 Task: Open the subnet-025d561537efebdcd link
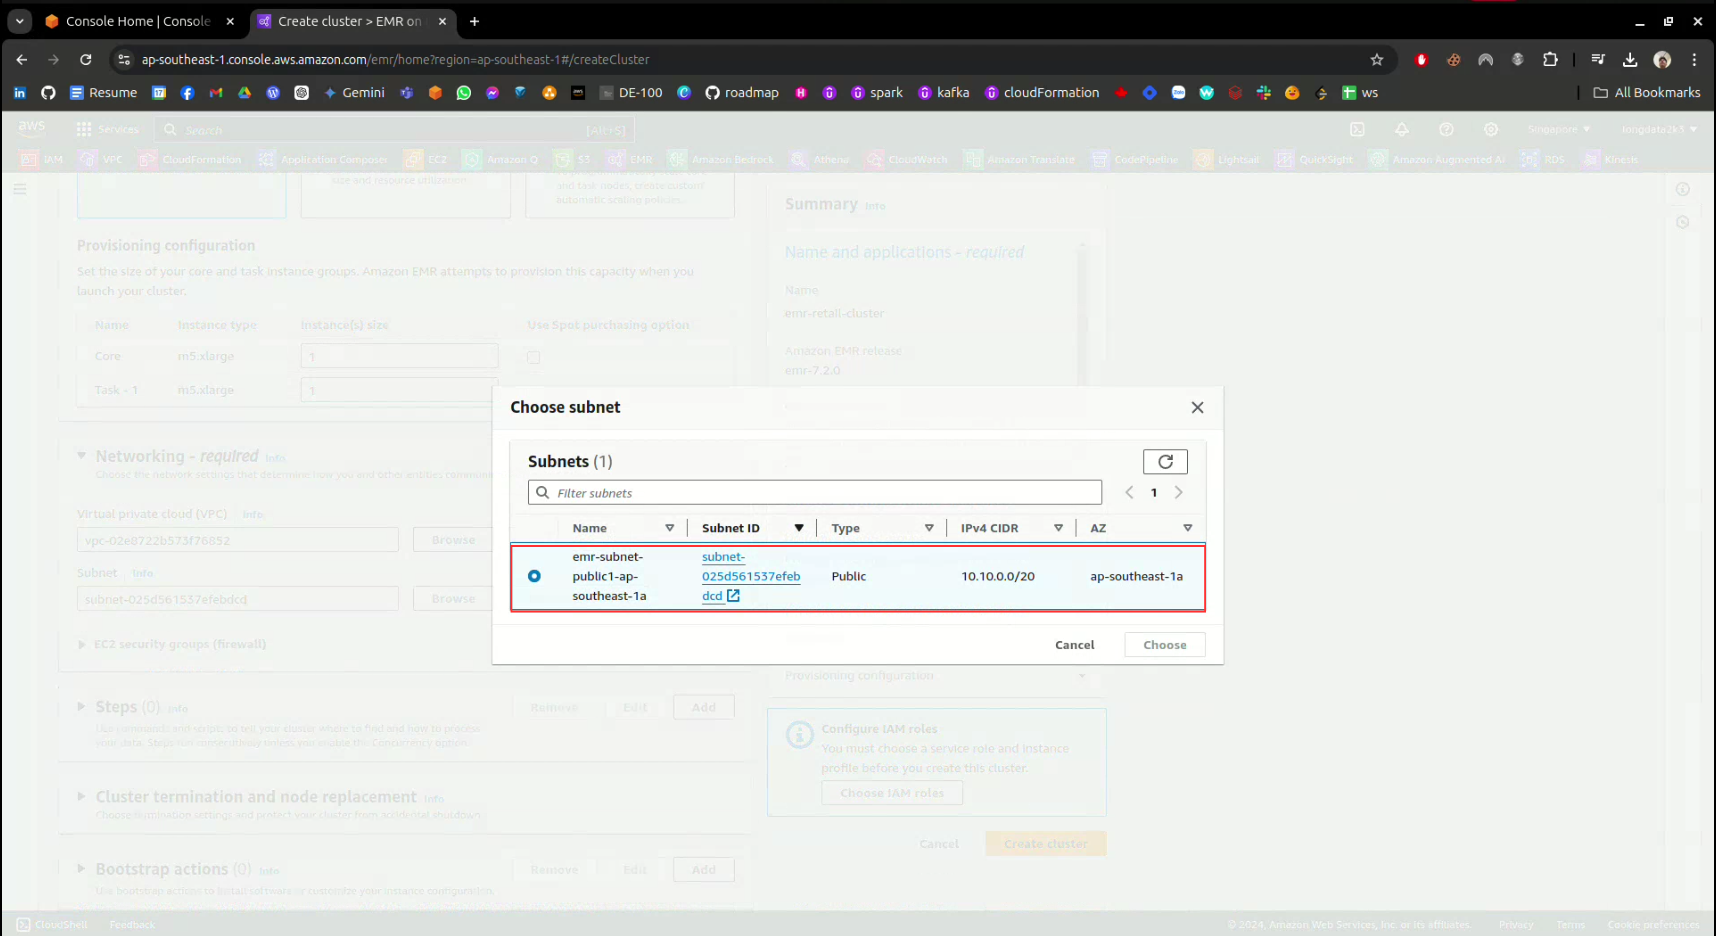[750, 576]
